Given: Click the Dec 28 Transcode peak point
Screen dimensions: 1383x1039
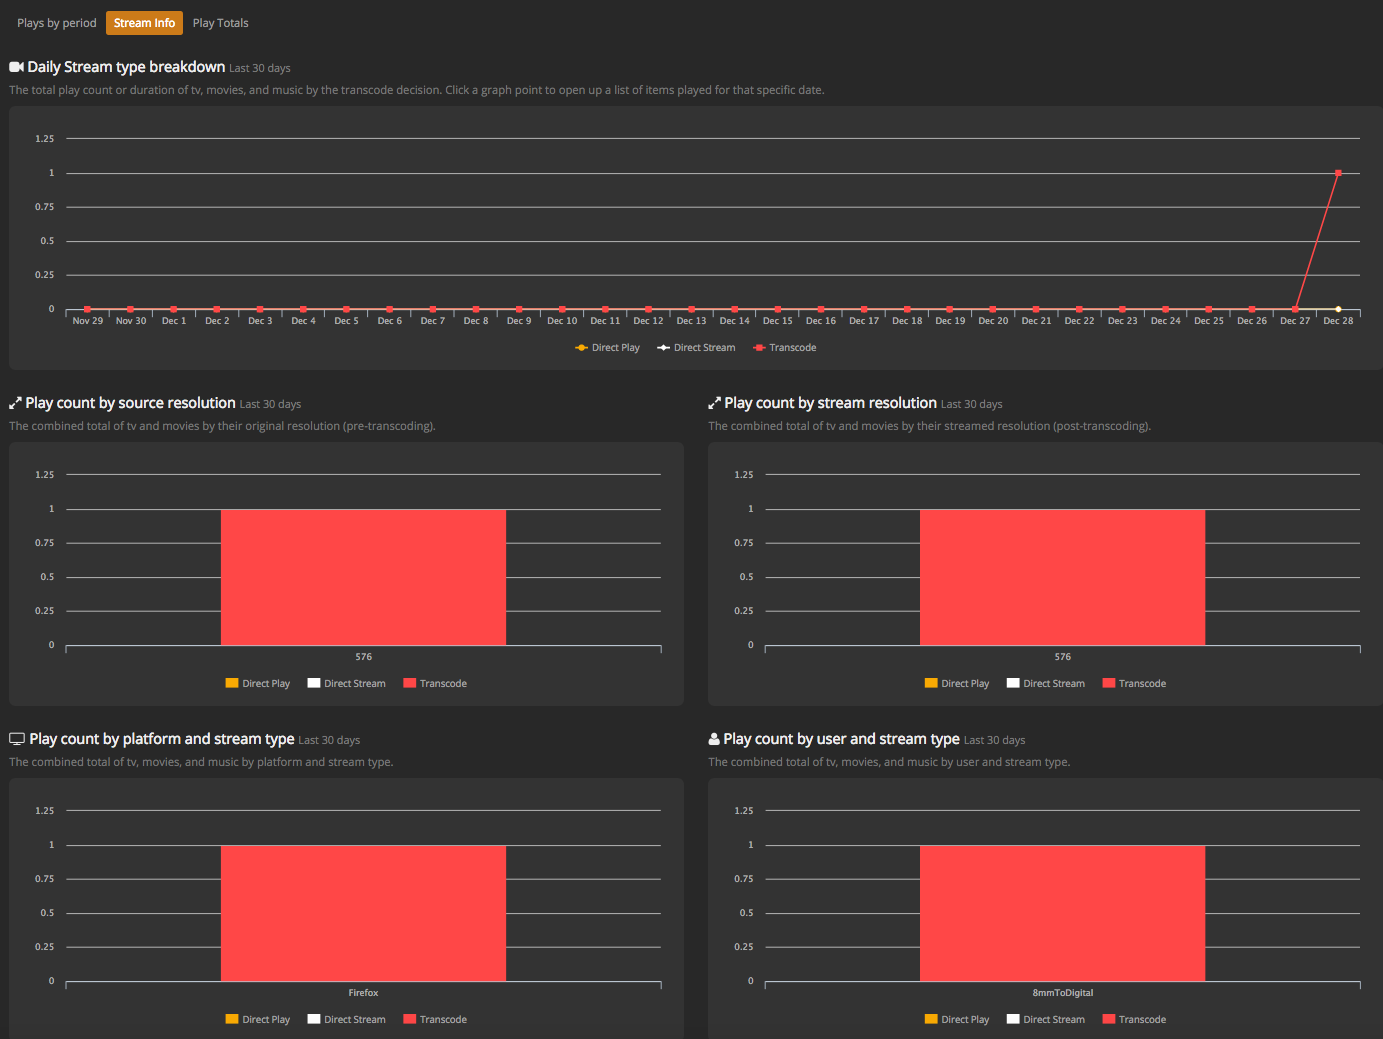Looking at the screenshot, I should coord(1338,173).
